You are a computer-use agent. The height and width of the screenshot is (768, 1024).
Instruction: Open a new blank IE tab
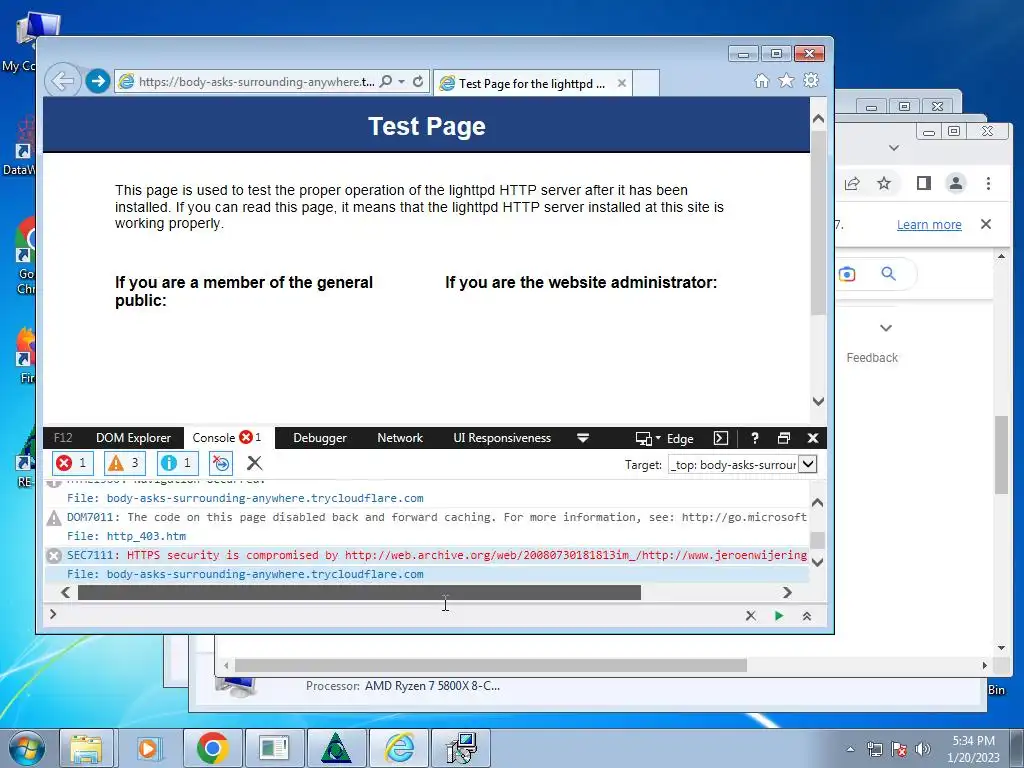pos(646,83)
